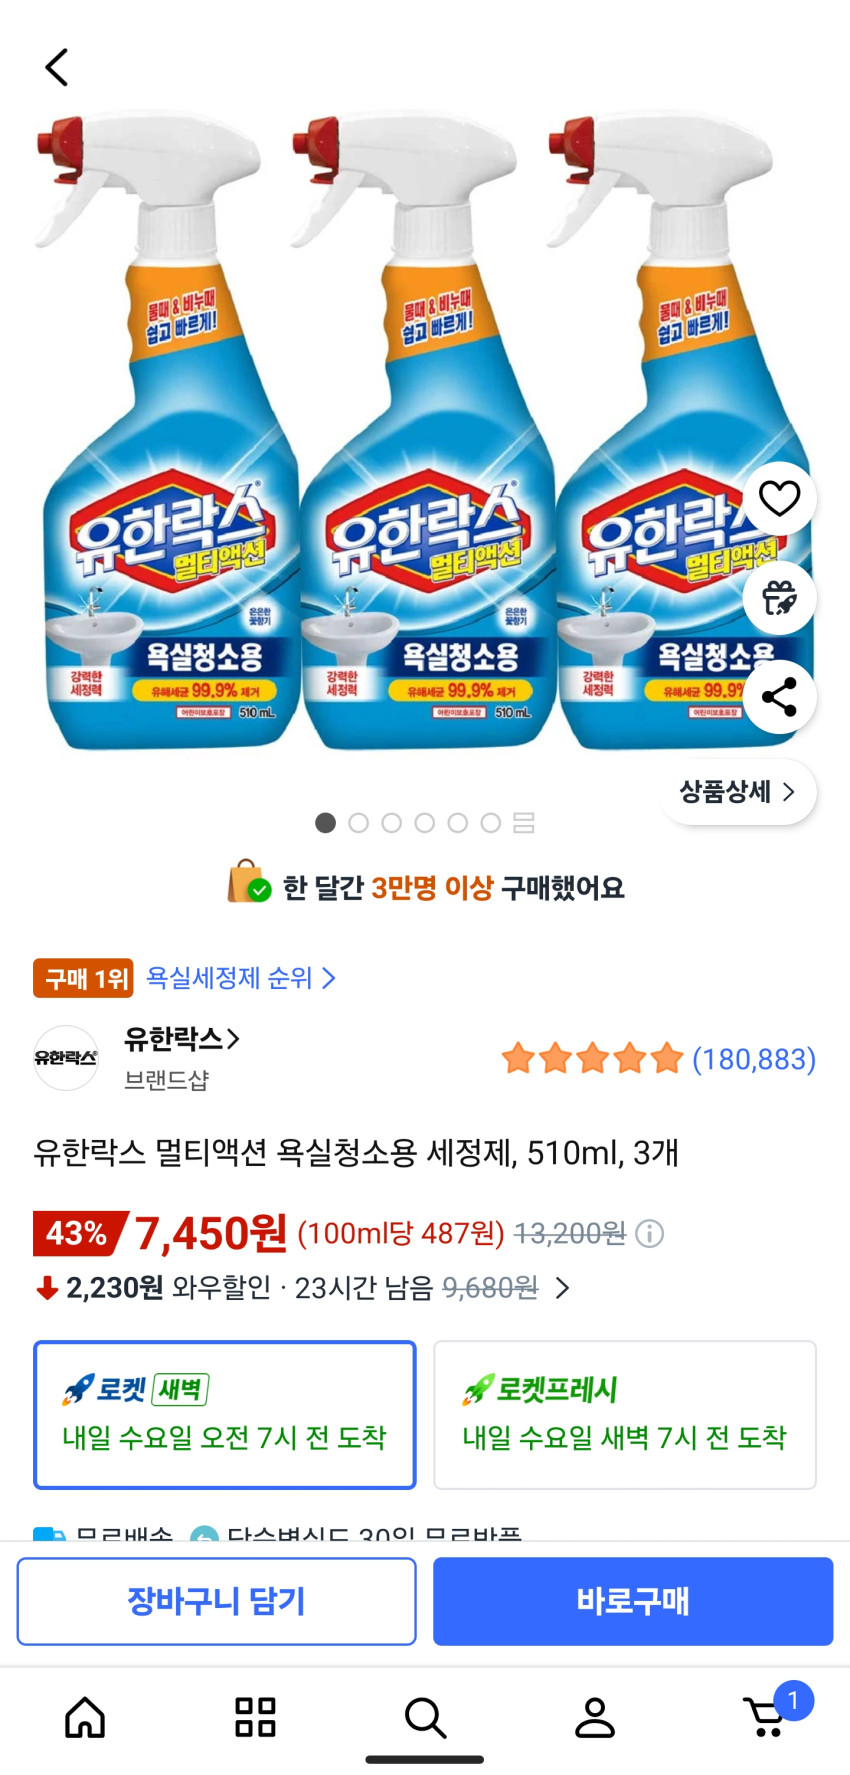850x1775 pixels.
Task: Open the my account profile icon
Action: [x=595, y=1717]
